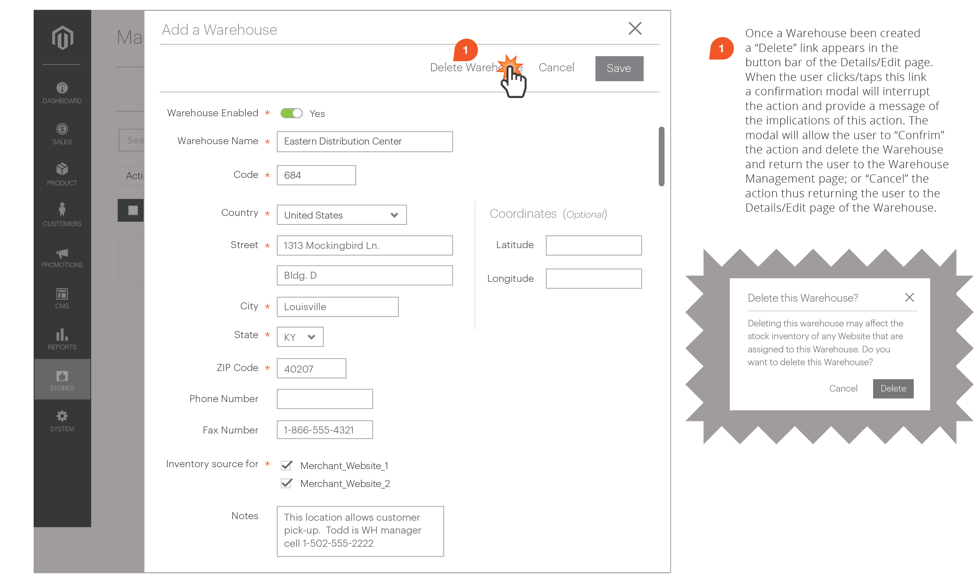Viewport: 975px width, 585px height.
Task: Open the Promotions megaphone icon
Action: pyautogui.click(x=62, y=254)
